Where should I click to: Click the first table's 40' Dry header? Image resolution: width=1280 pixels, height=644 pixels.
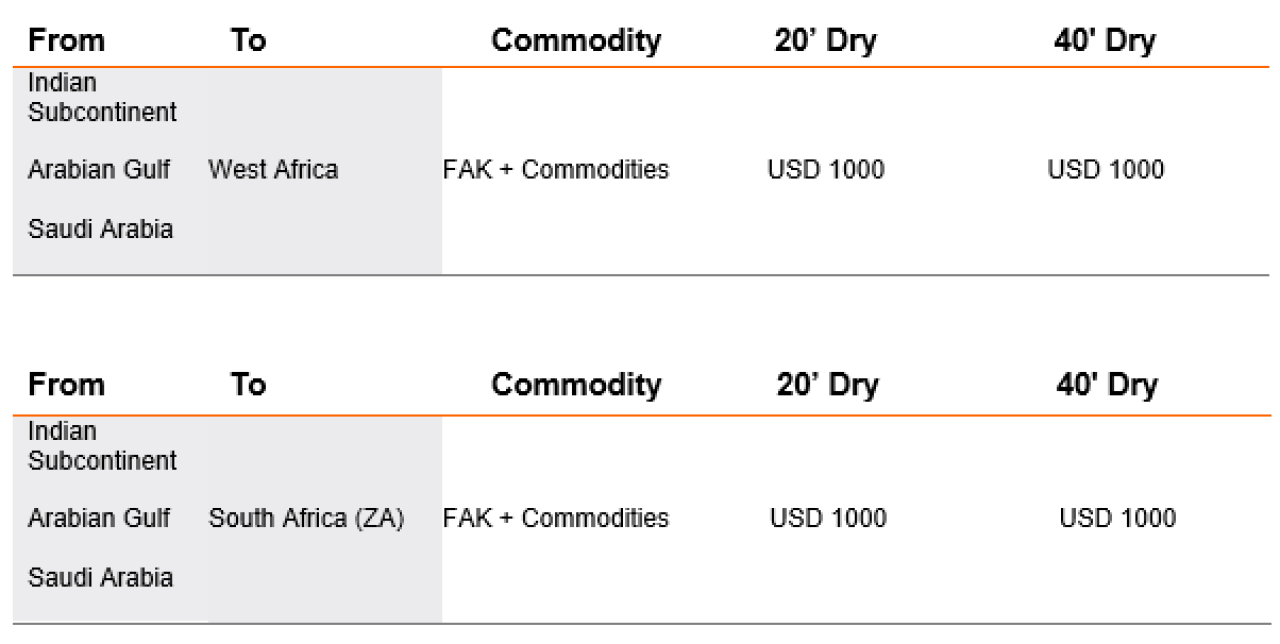(x=1106, y=41)
